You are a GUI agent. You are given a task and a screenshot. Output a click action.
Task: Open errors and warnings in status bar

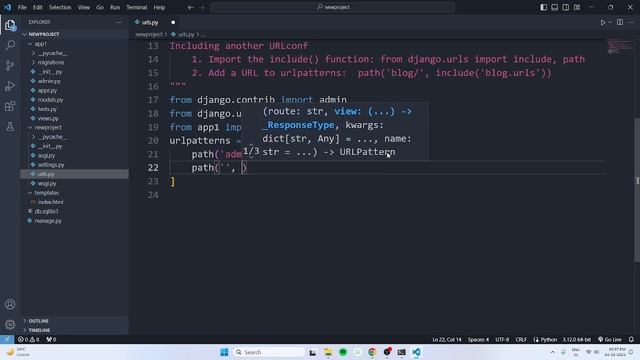(29, 339)
